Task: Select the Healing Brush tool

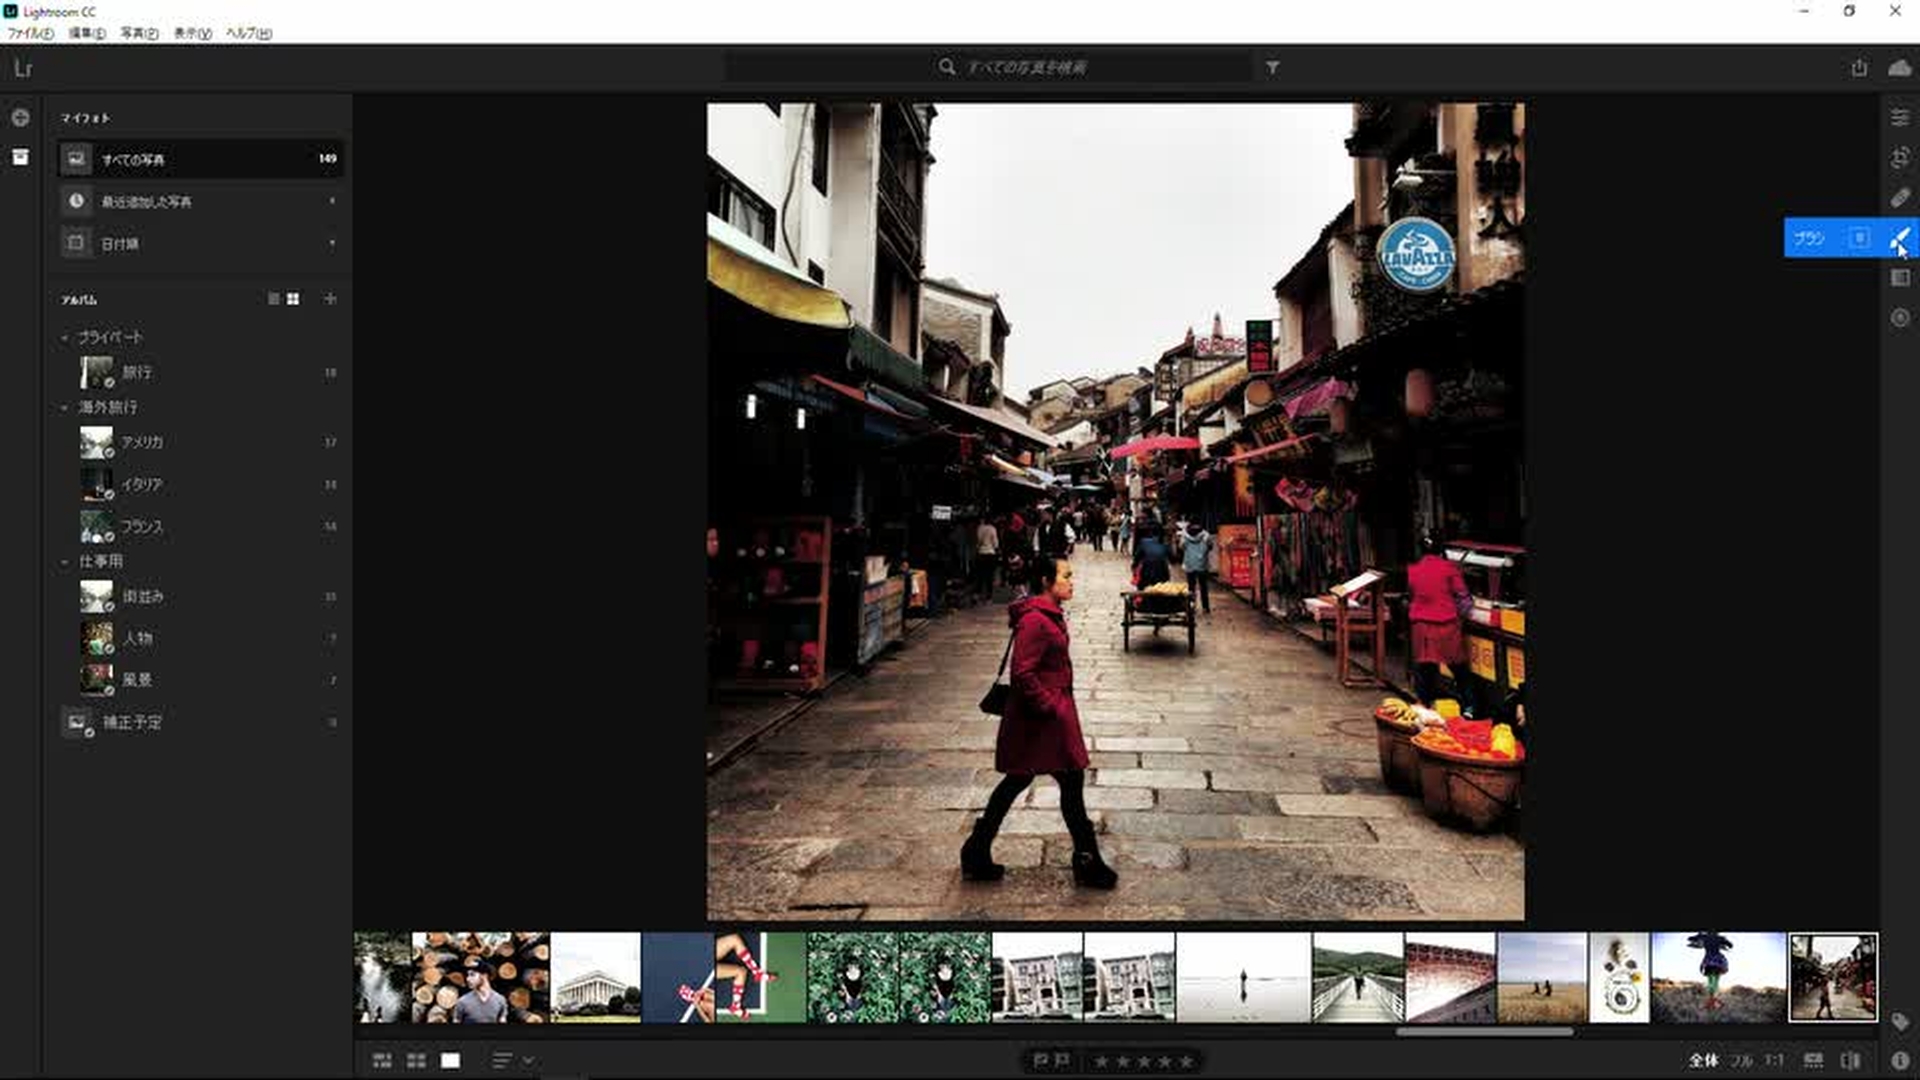Action: (1900, 198)
